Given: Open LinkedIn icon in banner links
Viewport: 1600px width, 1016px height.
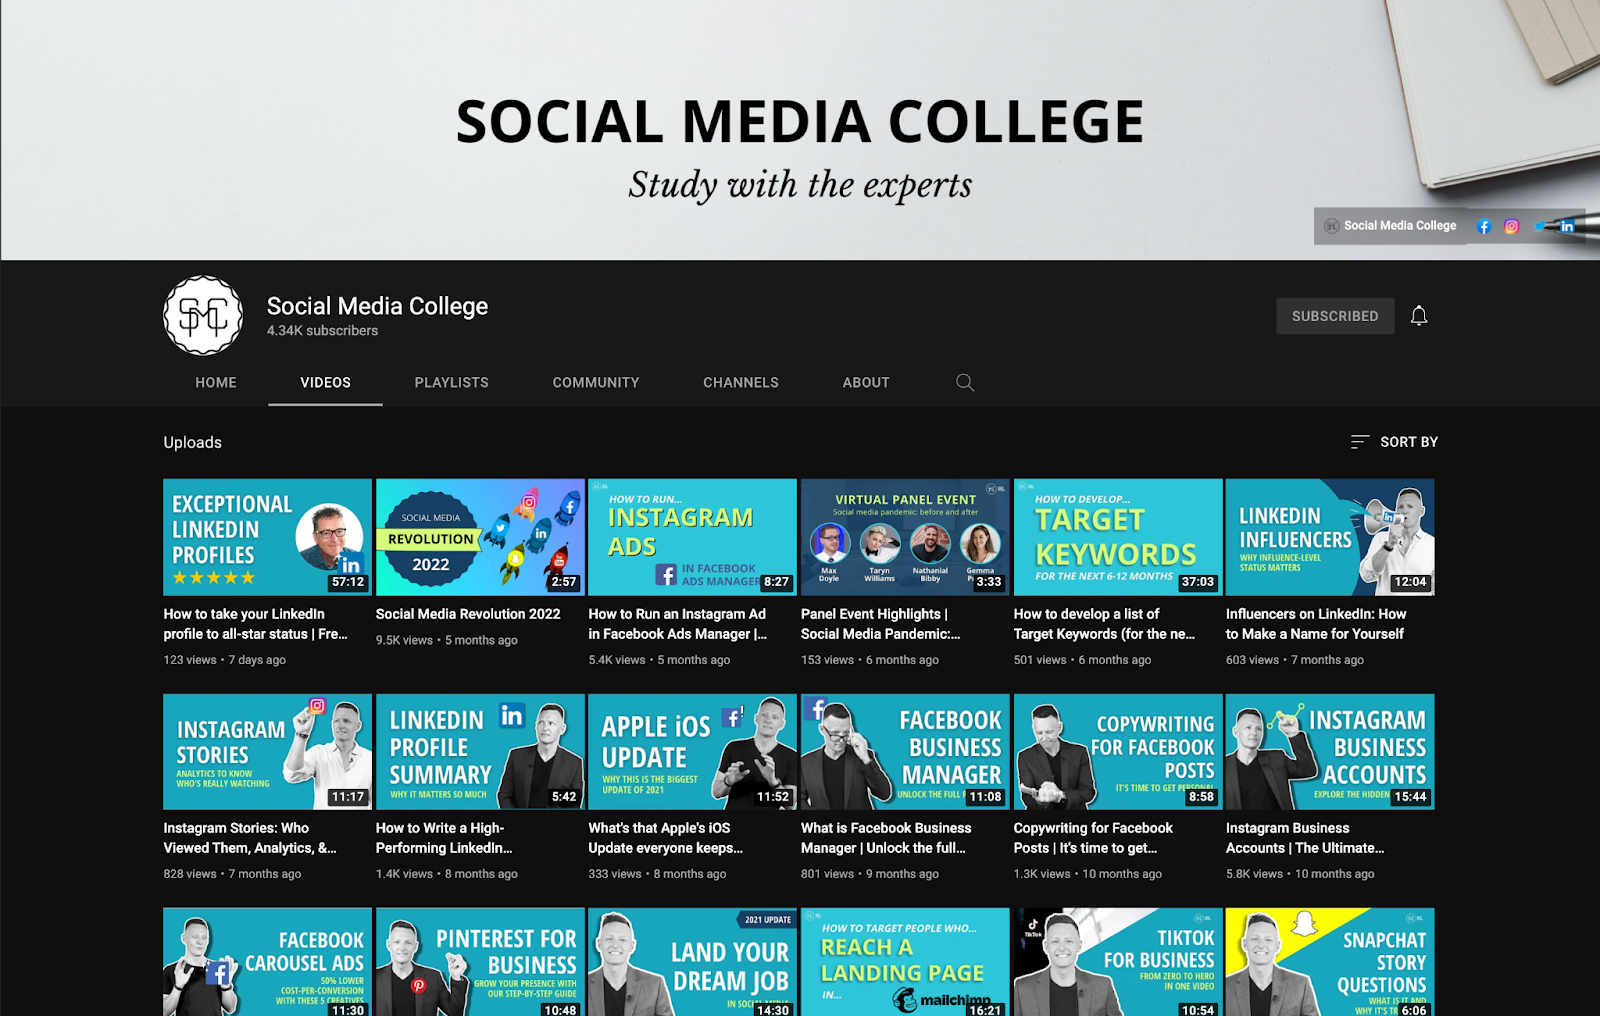Looking at the screenshot, I should pos(1567,227).
